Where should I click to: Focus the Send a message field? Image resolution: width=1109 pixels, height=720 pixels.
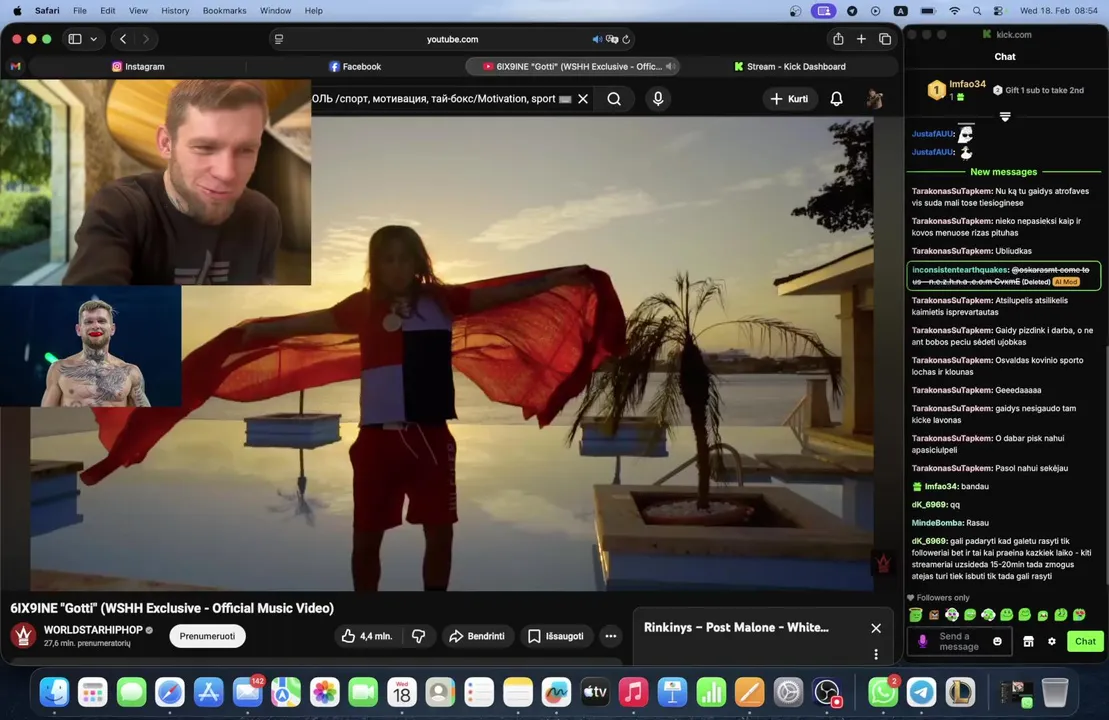click(958, 641)
